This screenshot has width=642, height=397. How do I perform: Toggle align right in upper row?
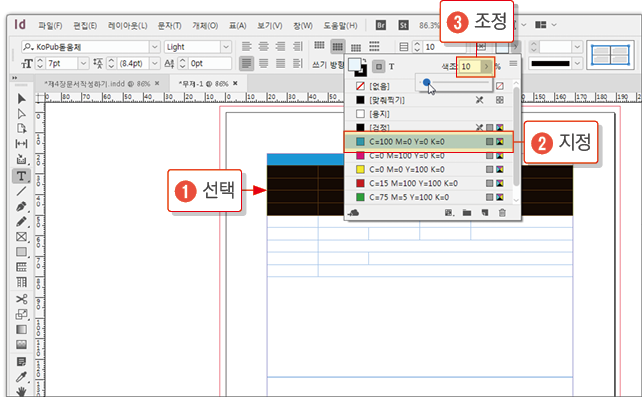(x=280, y=46)
